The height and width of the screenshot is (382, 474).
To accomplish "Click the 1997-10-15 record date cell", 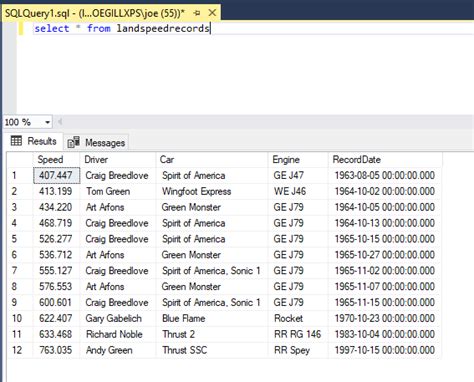I will click(385, 350).
